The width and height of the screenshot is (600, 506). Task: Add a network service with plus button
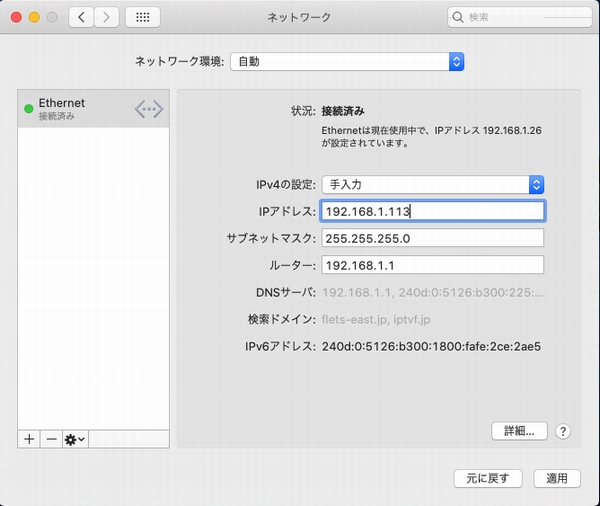29,439
